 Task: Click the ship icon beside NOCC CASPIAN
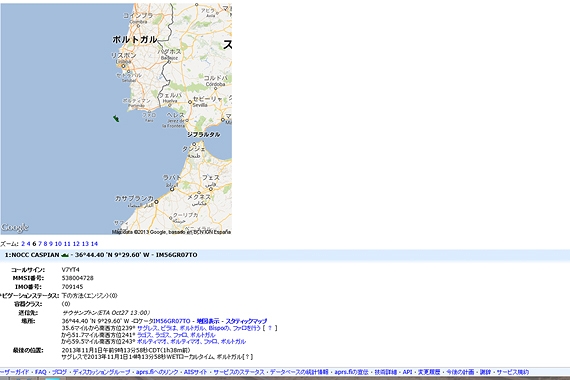(x=65, y=255)
